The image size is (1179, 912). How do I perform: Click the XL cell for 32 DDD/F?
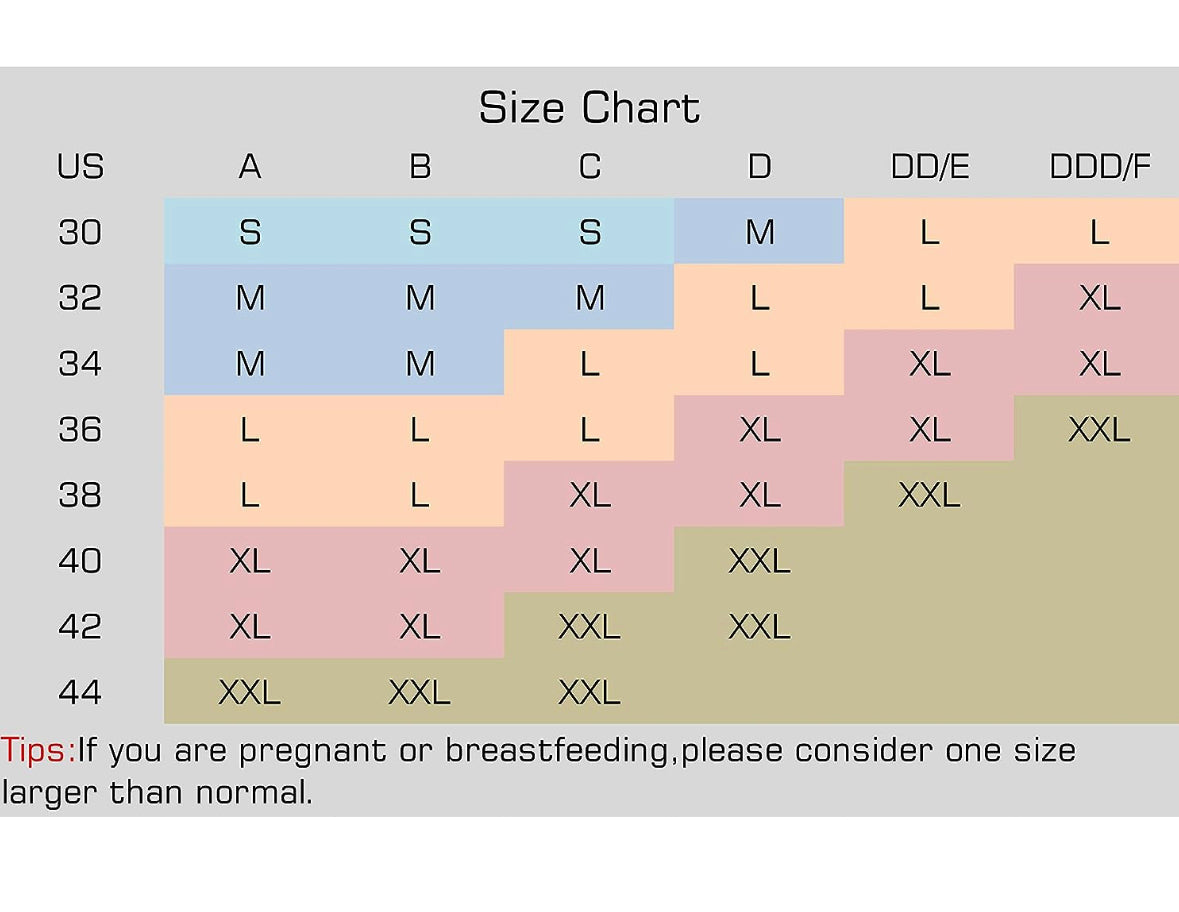pos(1099,298)
